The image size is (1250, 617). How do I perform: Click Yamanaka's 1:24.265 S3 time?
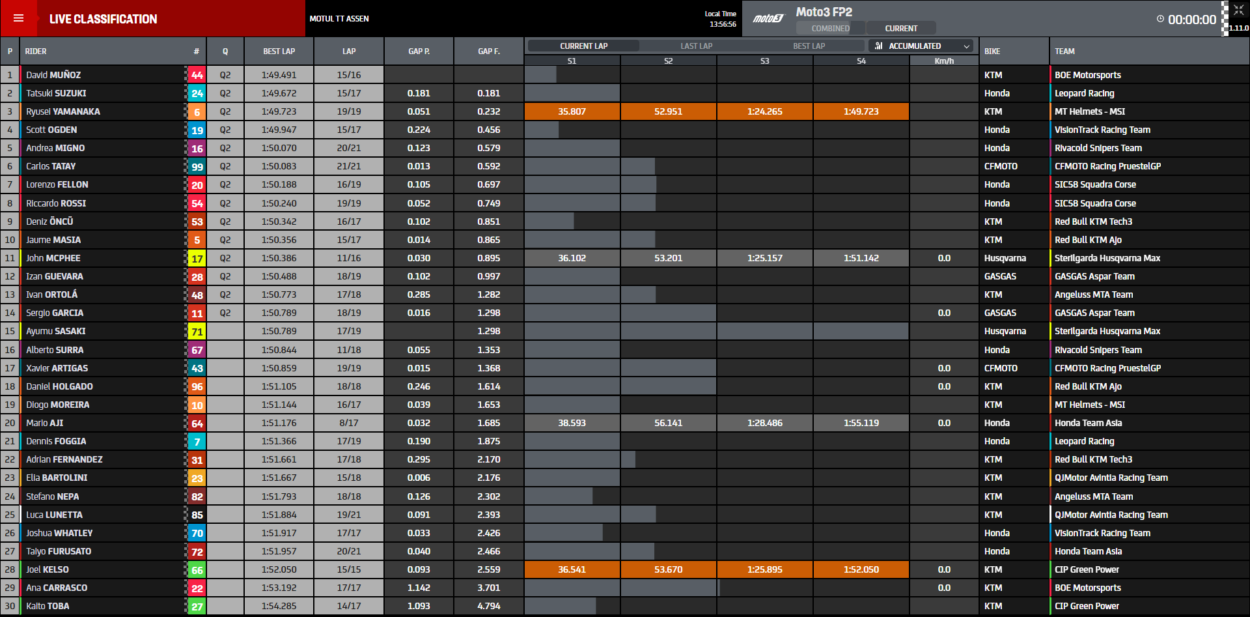(764, 112)
